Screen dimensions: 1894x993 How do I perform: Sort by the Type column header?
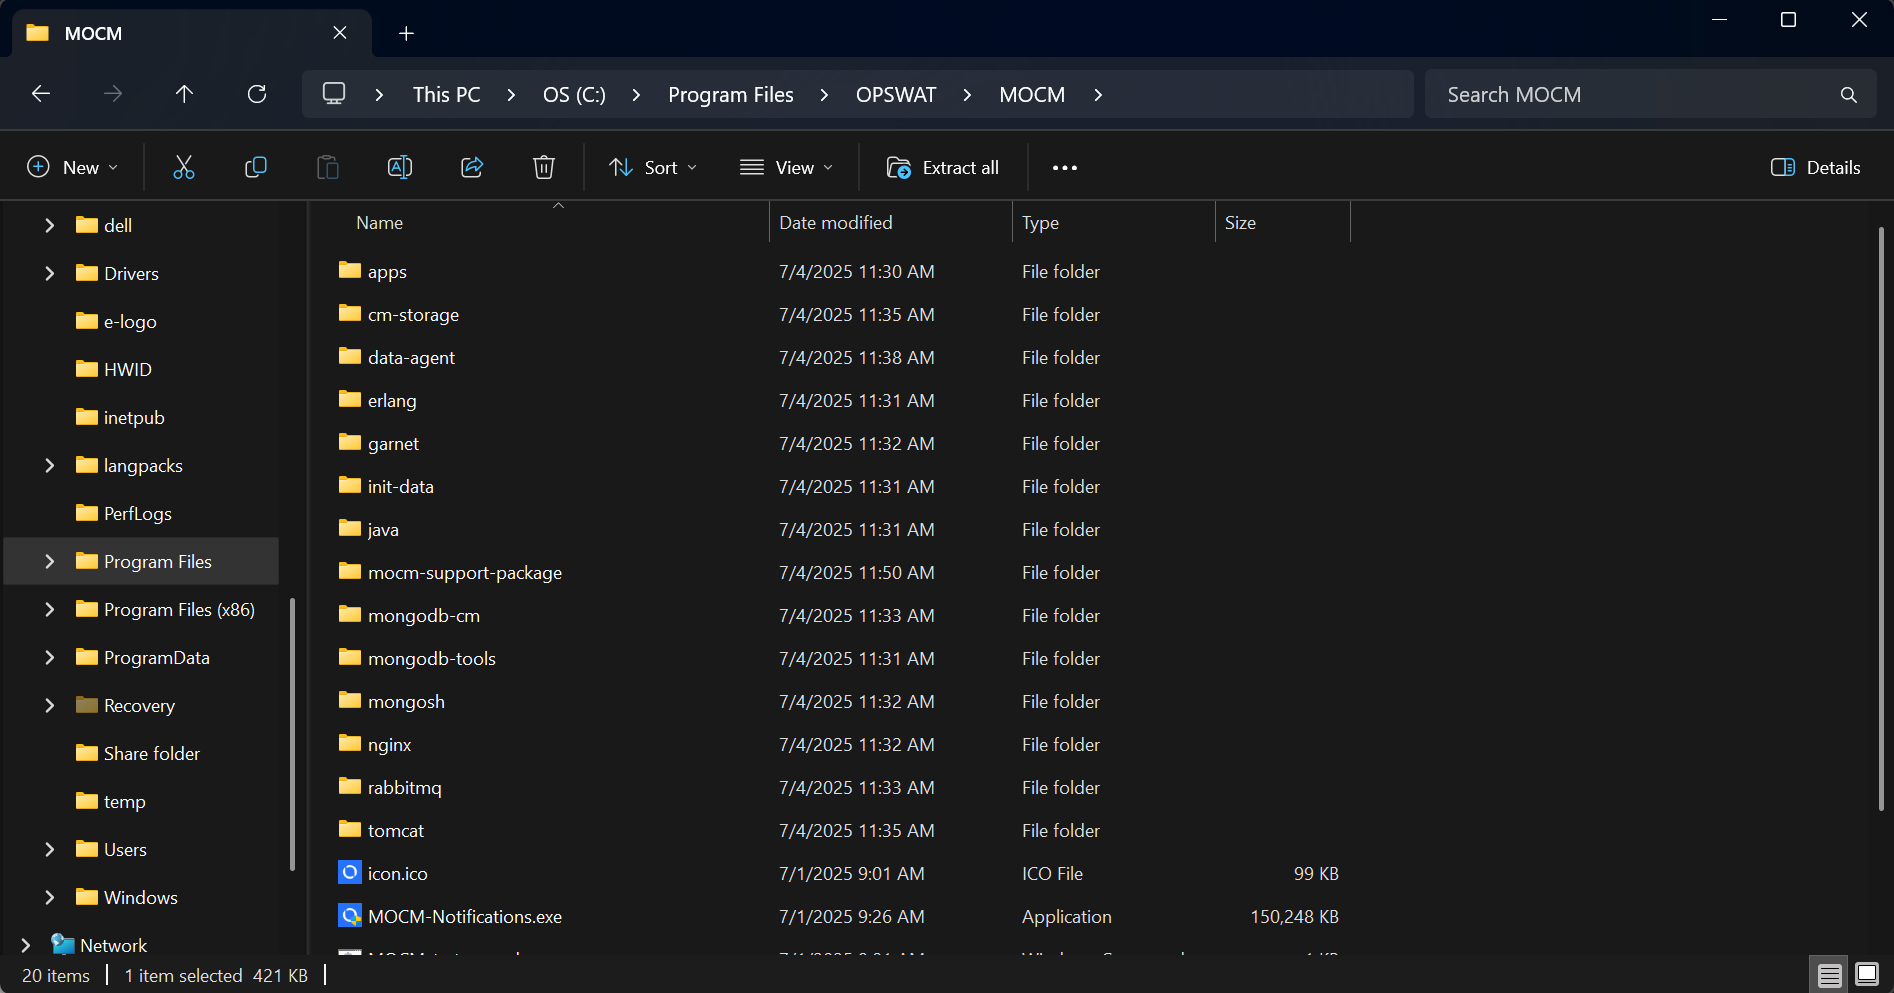pos(1040,223)
